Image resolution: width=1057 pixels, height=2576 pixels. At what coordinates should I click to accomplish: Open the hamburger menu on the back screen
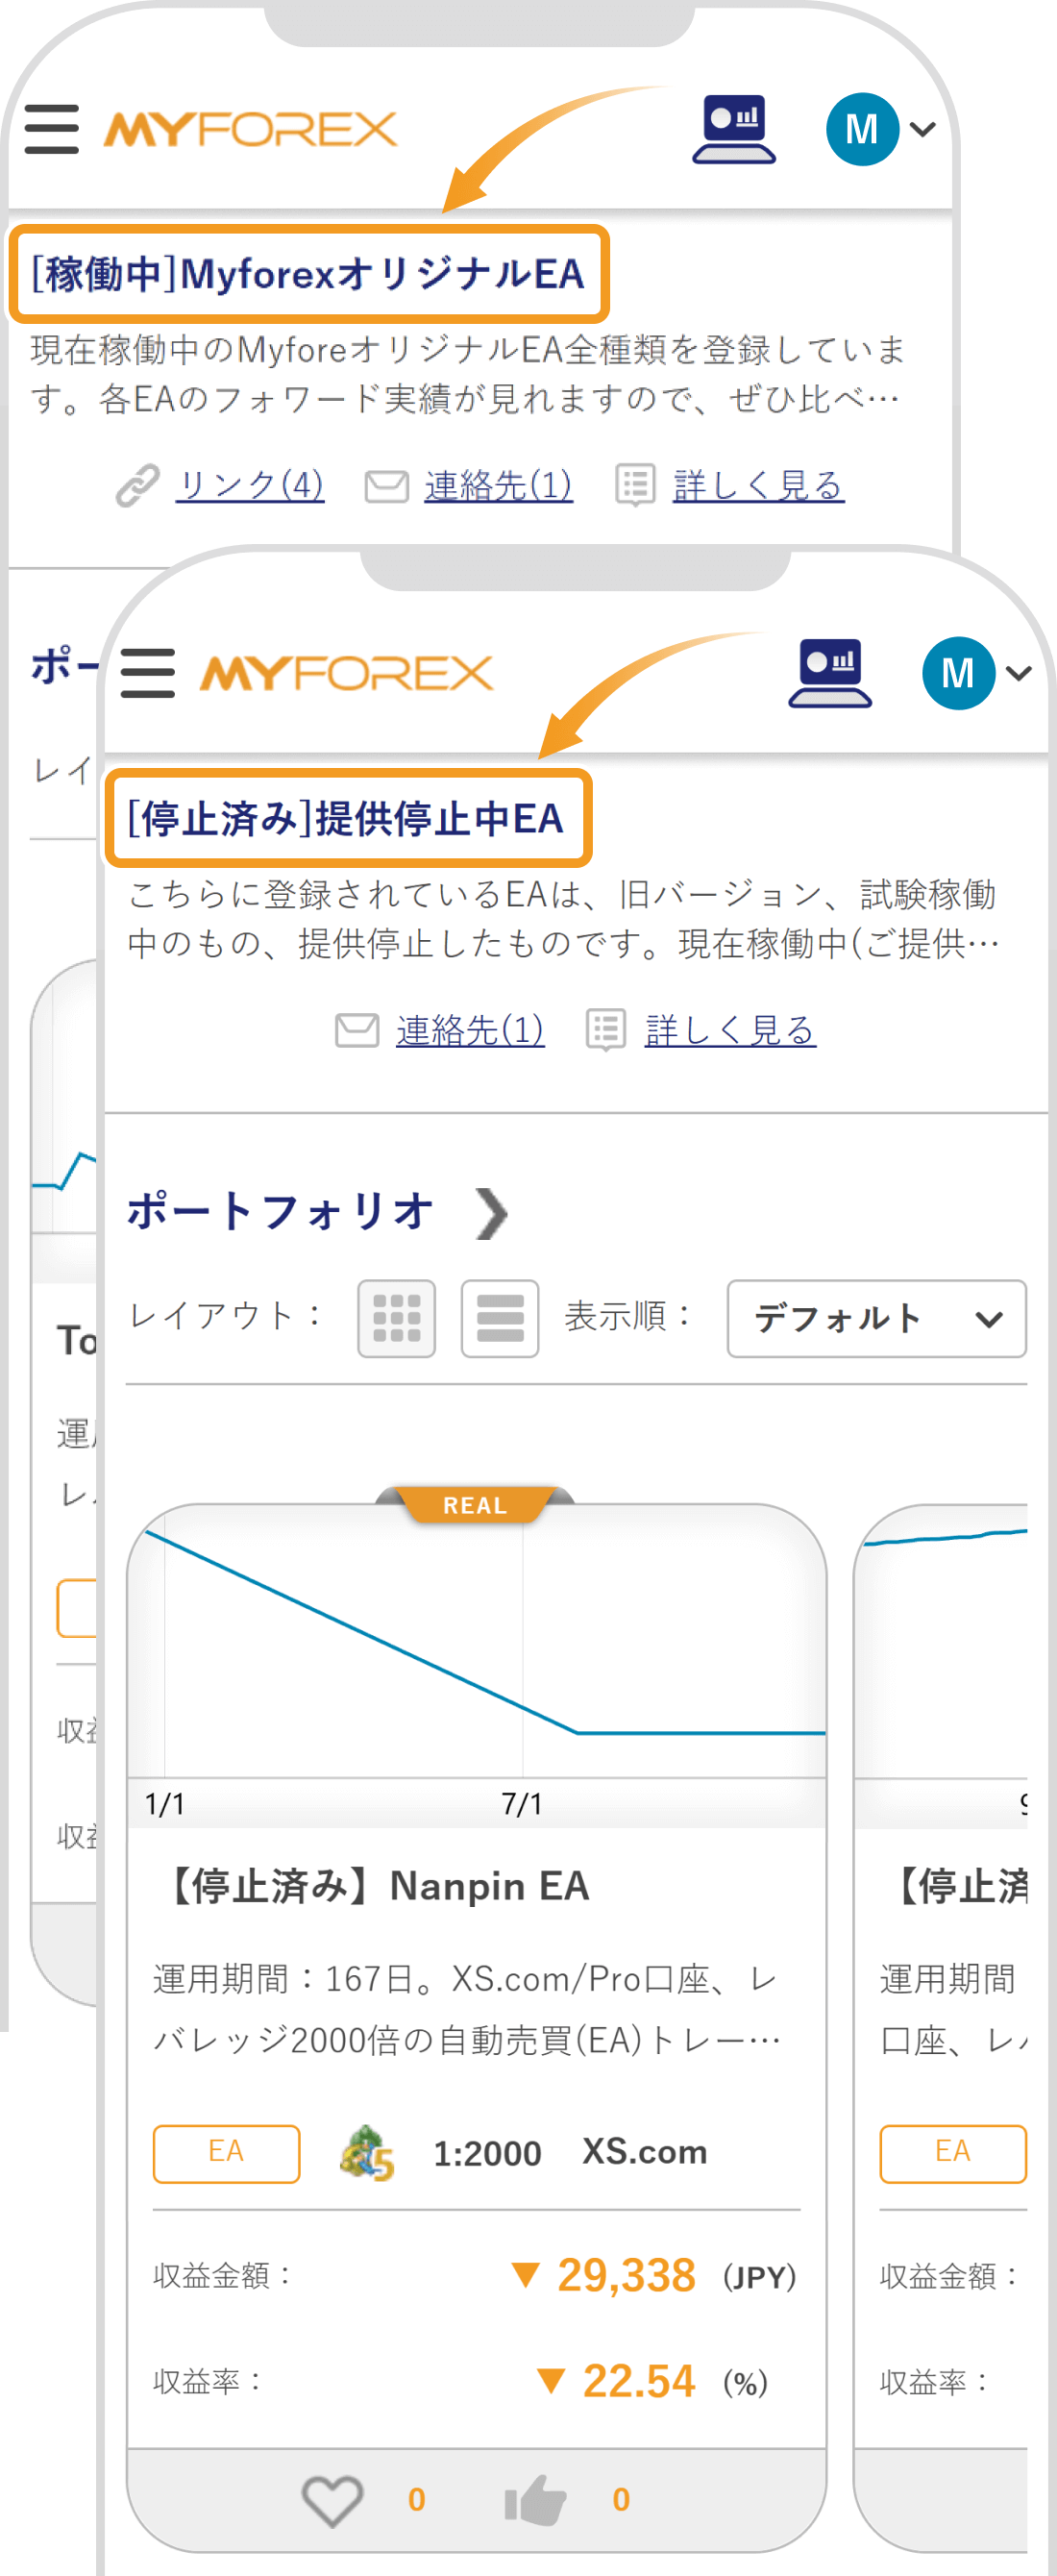51,128
